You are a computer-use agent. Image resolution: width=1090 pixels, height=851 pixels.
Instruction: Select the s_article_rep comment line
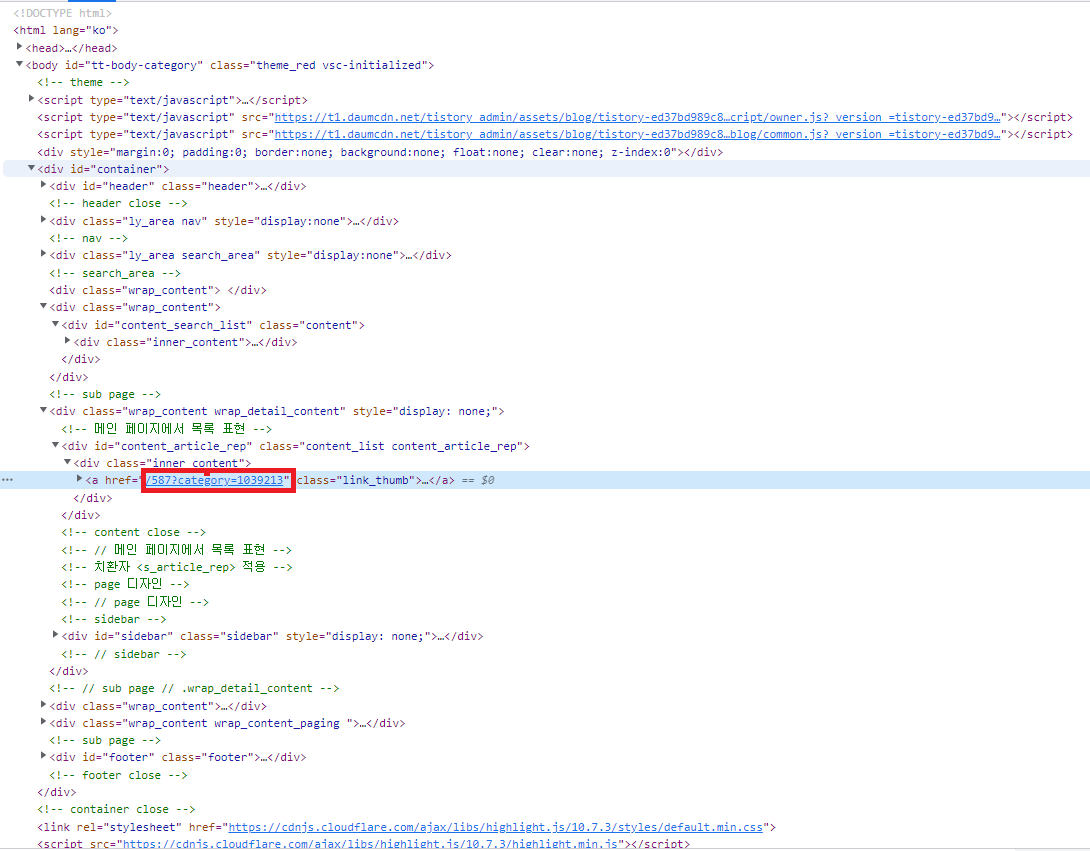[177, 567]
